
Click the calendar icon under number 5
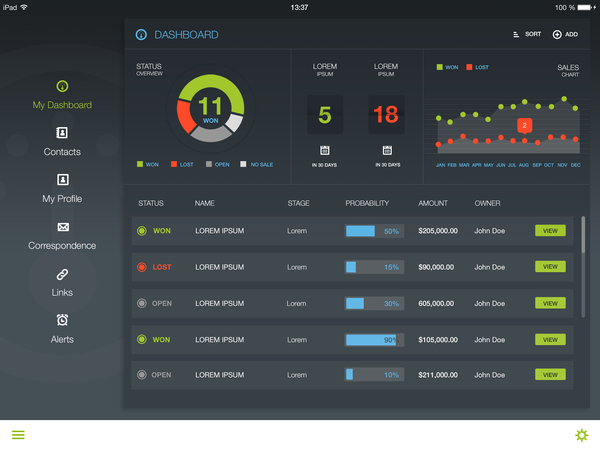(x=325, y=150)
